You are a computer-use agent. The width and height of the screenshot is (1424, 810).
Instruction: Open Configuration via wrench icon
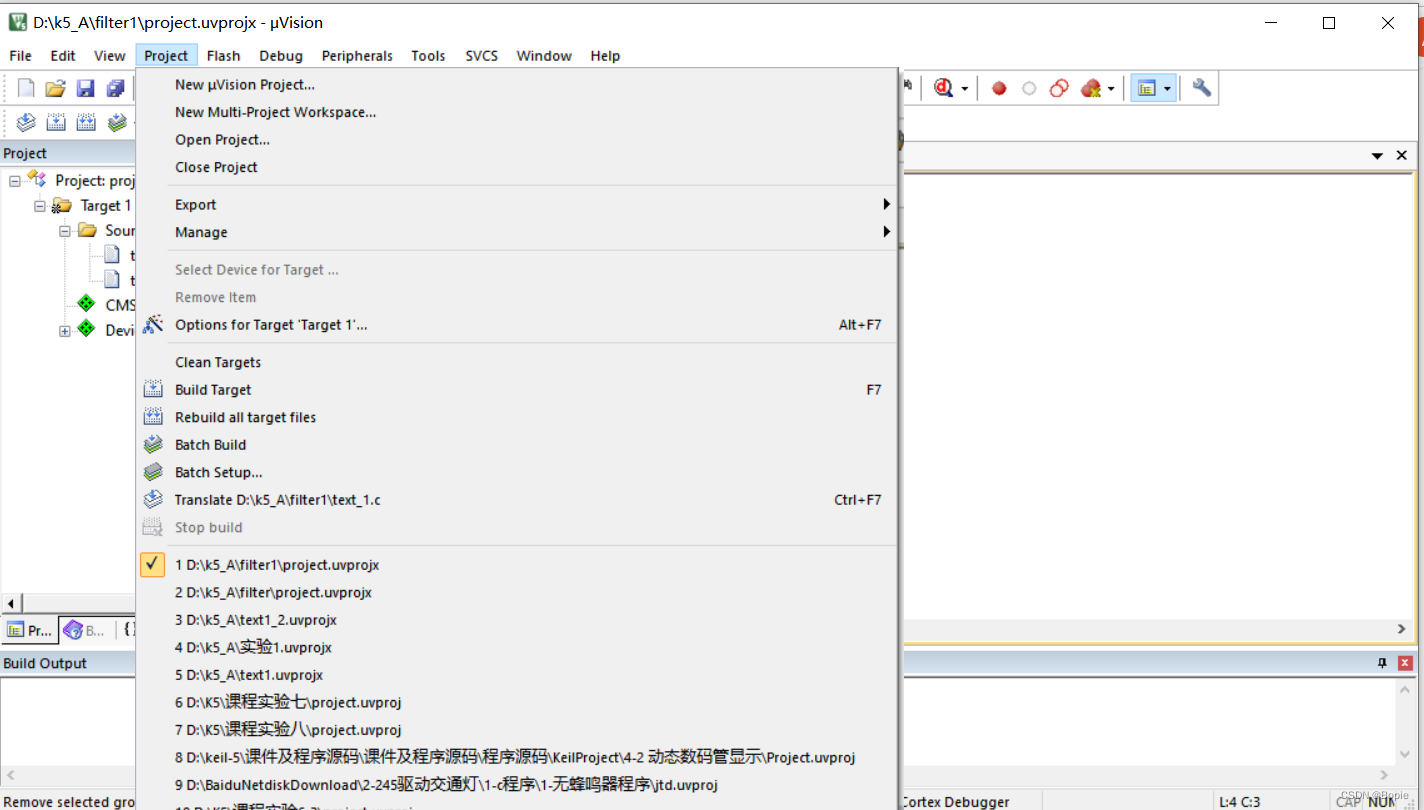coord(1202,88)
